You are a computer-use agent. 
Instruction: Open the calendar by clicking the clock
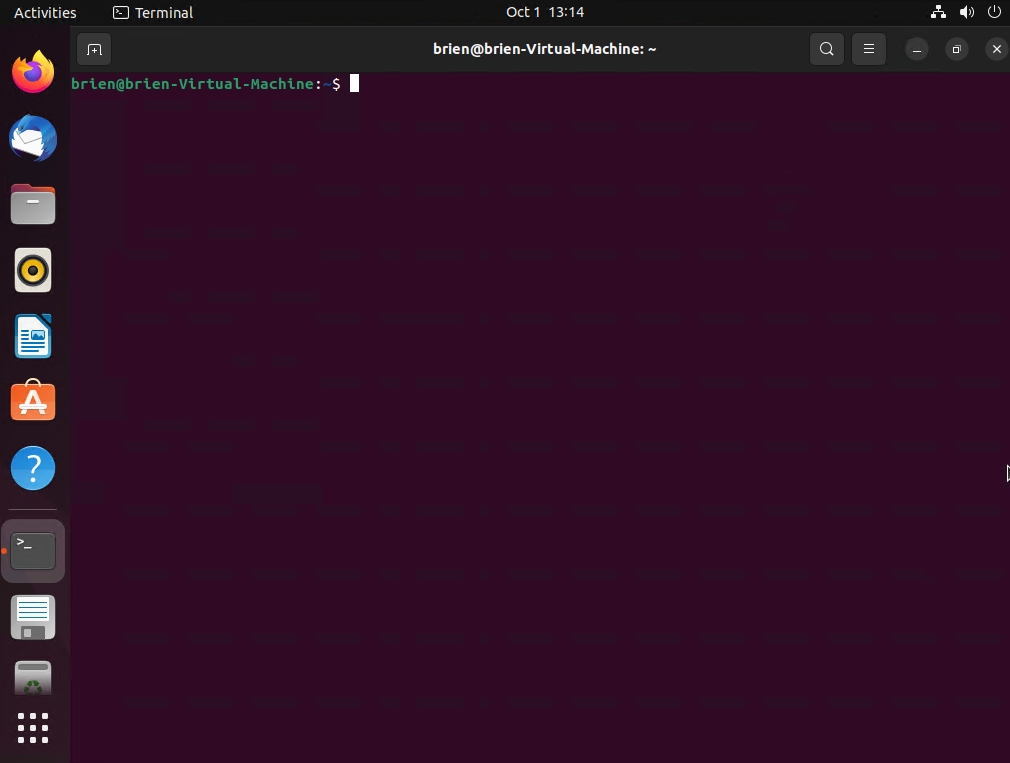[544, 12]
